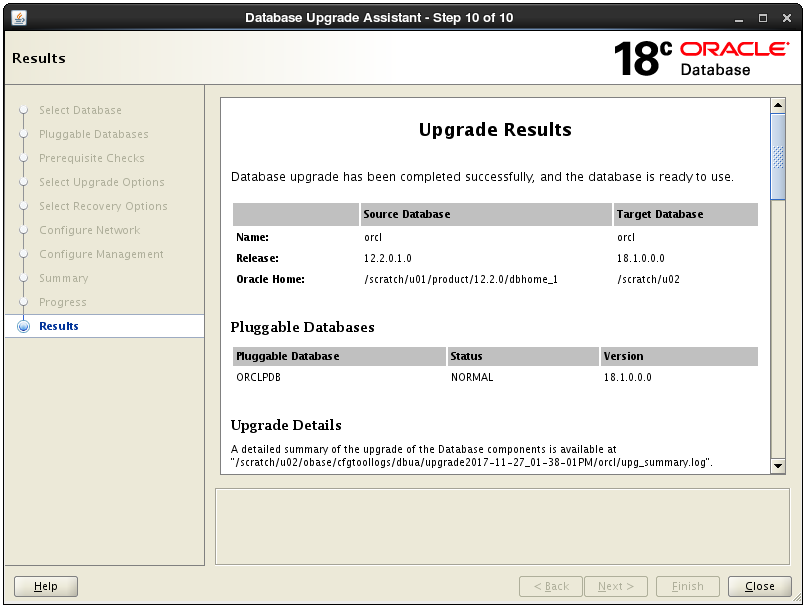Image resolution: width=805 pixels, height=608 pixels.
Task: Click the disabled Back button
Action: coord(551,586)
